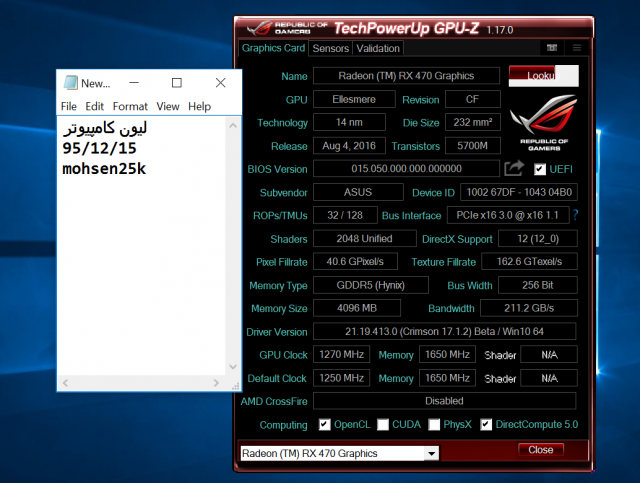Image resolution: width=640 pixels, height=483 pixels.
Task: Click the Bandwidth 211.2 GB/s value
Action: click(x=529, y=308)
